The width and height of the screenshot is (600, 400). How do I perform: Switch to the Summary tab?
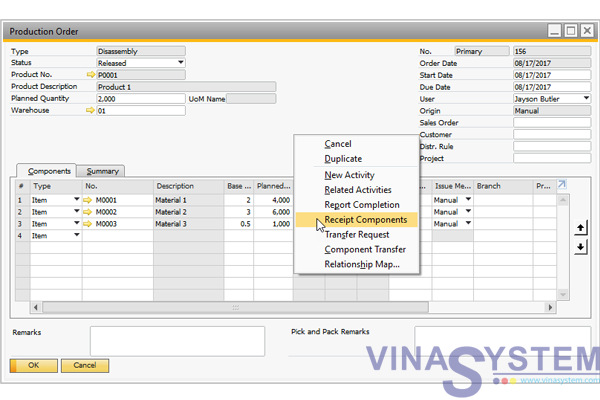pos(103,171)
